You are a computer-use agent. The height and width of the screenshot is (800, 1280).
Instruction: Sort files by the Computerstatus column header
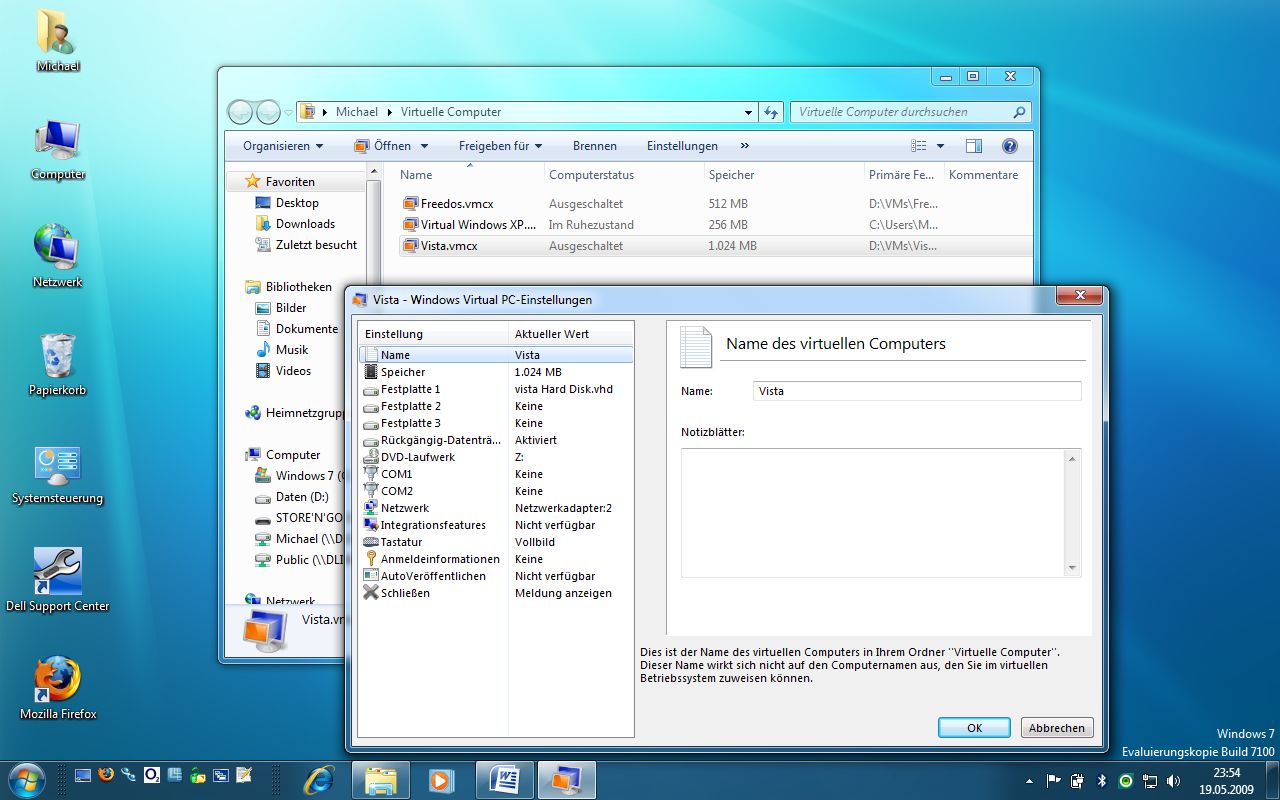[x=591, y=175]
